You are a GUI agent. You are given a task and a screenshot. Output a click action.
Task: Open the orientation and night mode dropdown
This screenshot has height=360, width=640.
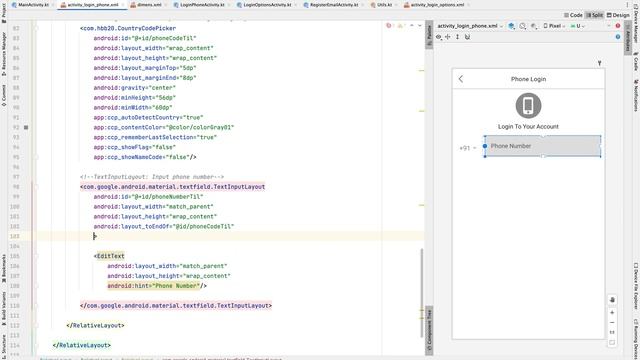(x=523, y=26)
